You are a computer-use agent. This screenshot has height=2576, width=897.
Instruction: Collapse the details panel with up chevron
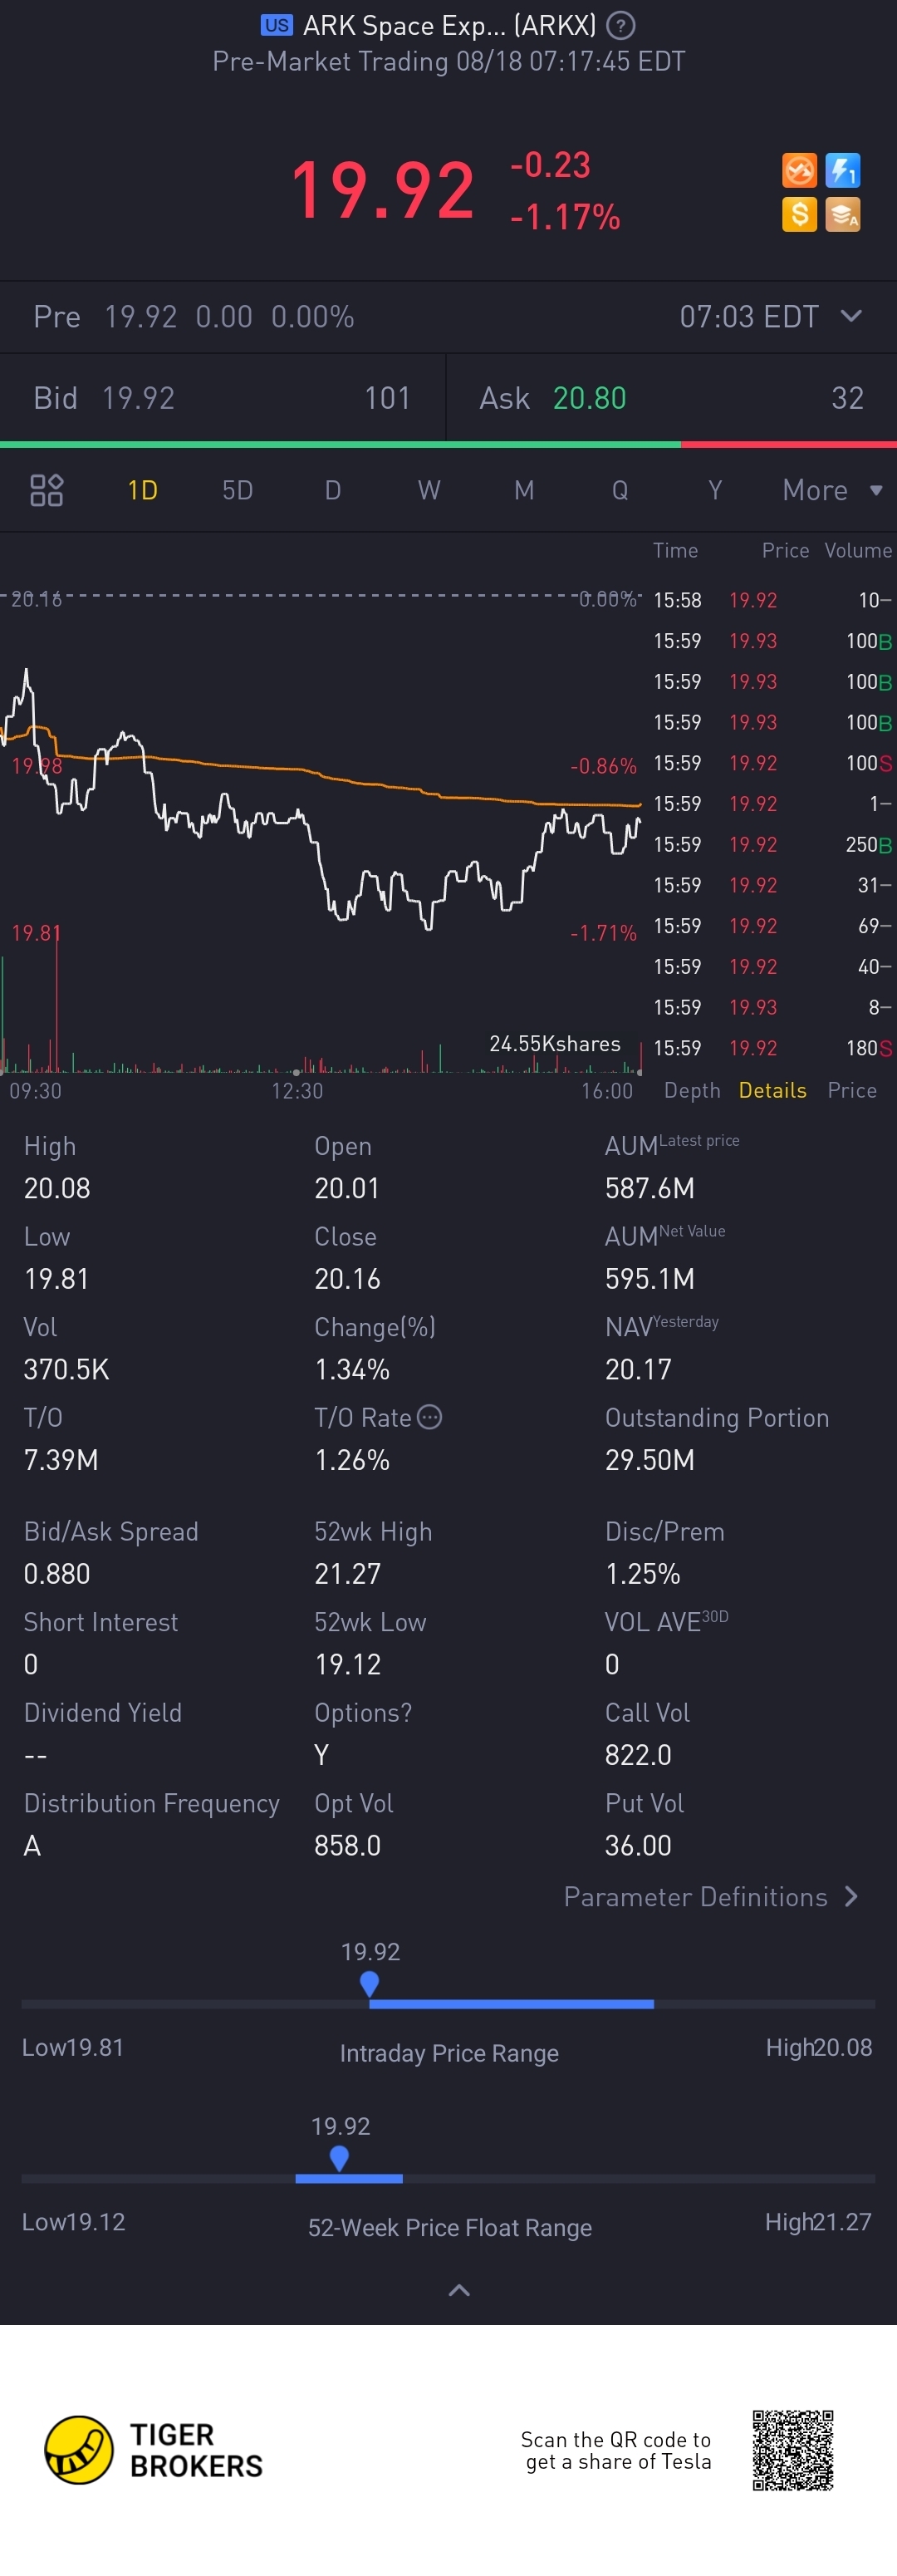click(459, 2290)
